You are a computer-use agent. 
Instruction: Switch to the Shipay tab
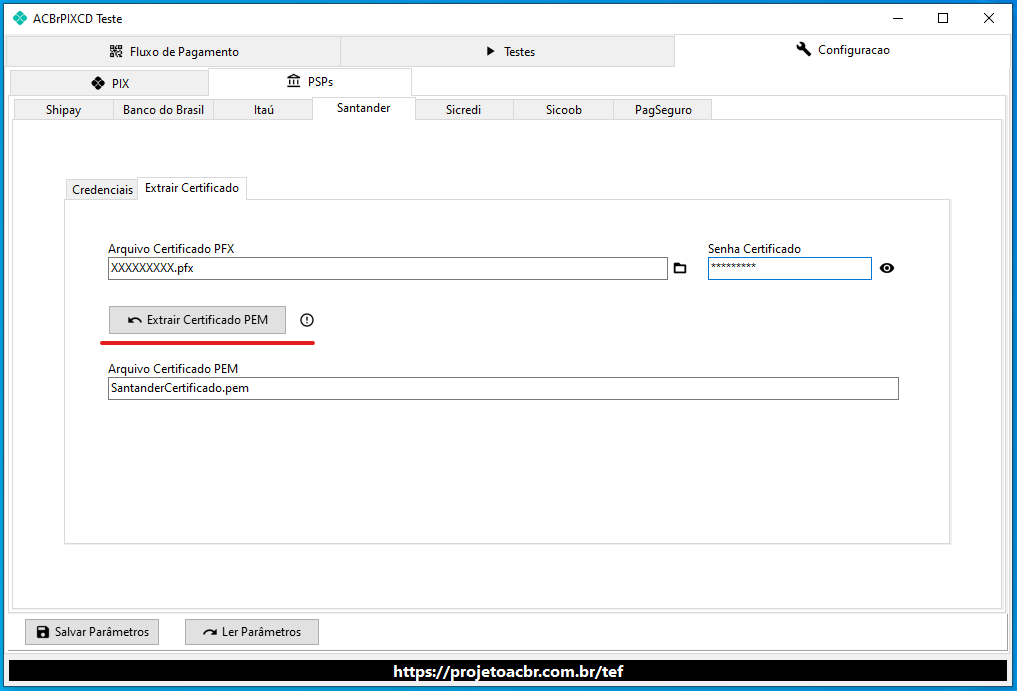tap(64, 110)
